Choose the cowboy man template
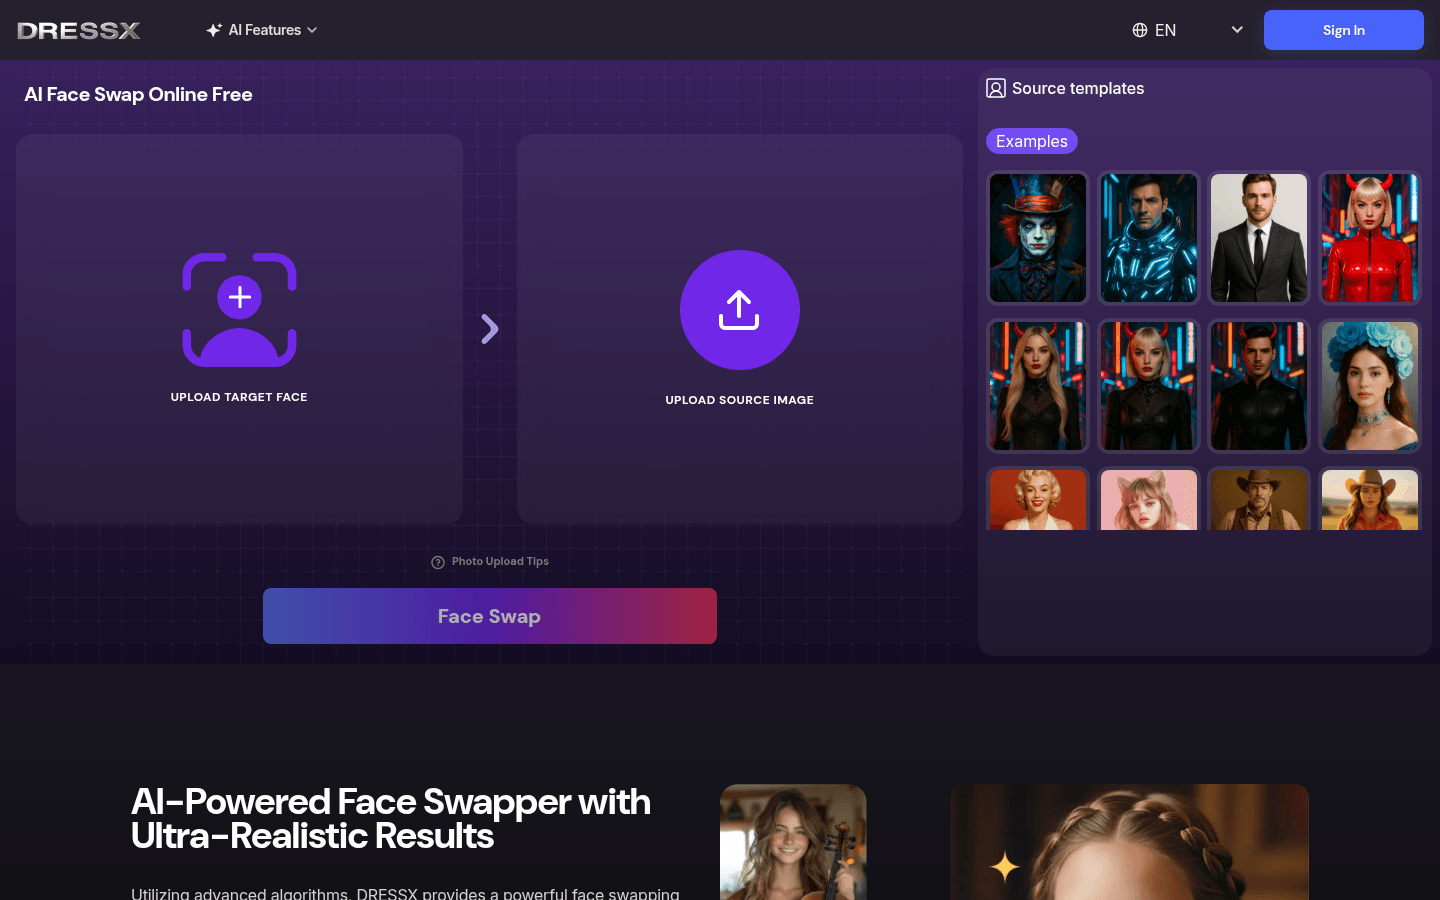This screenshot has width=1440, height=900. 1259,499
